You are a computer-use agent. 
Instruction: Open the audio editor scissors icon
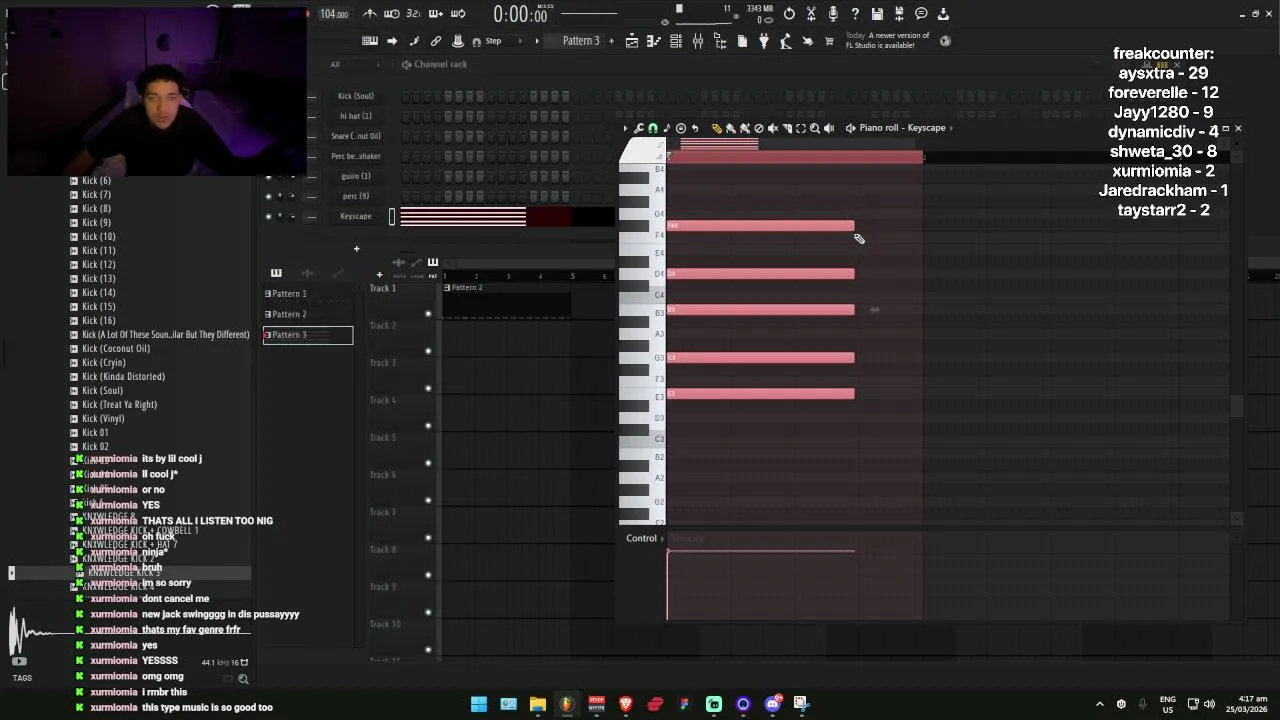tap(811, 14)
